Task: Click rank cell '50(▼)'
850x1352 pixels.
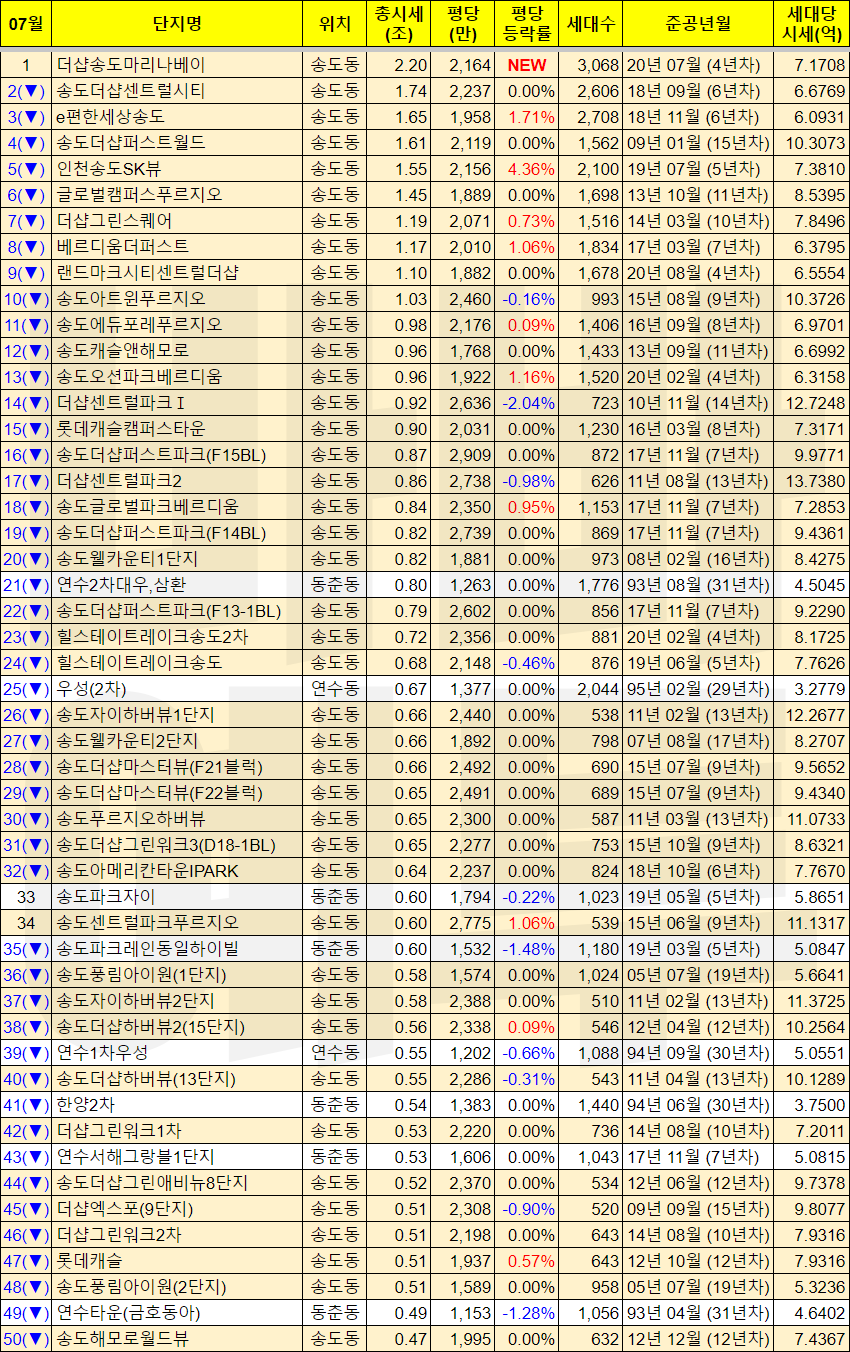Action: [26, 1339]
